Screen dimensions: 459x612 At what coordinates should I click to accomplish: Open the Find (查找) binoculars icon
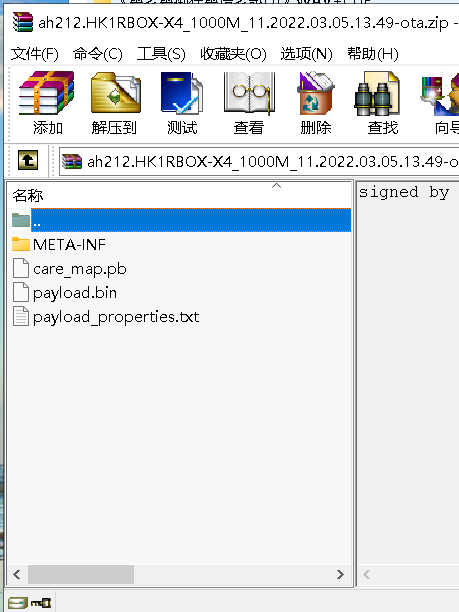coord(377,94)
